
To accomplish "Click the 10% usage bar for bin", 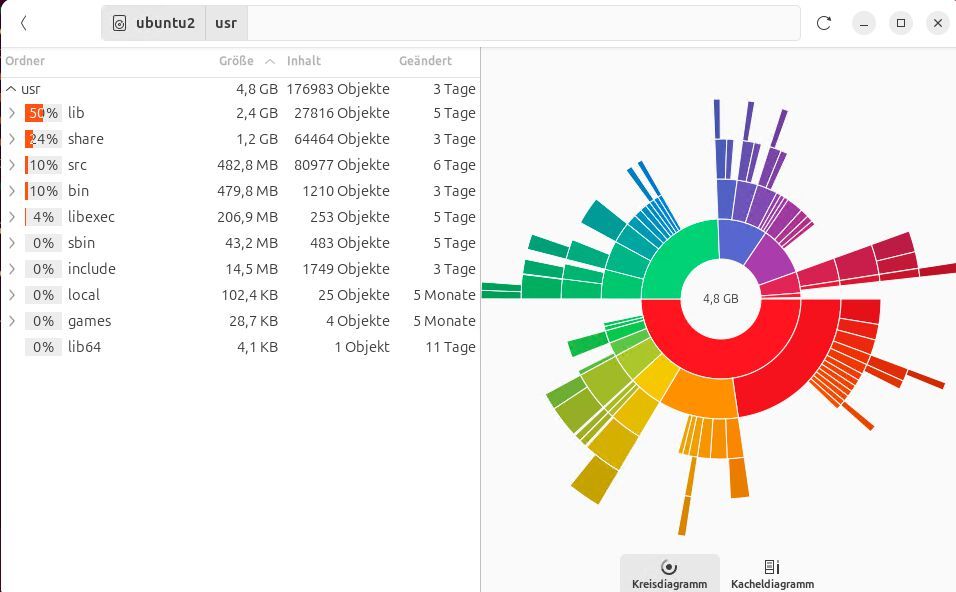I will [43, 191].
